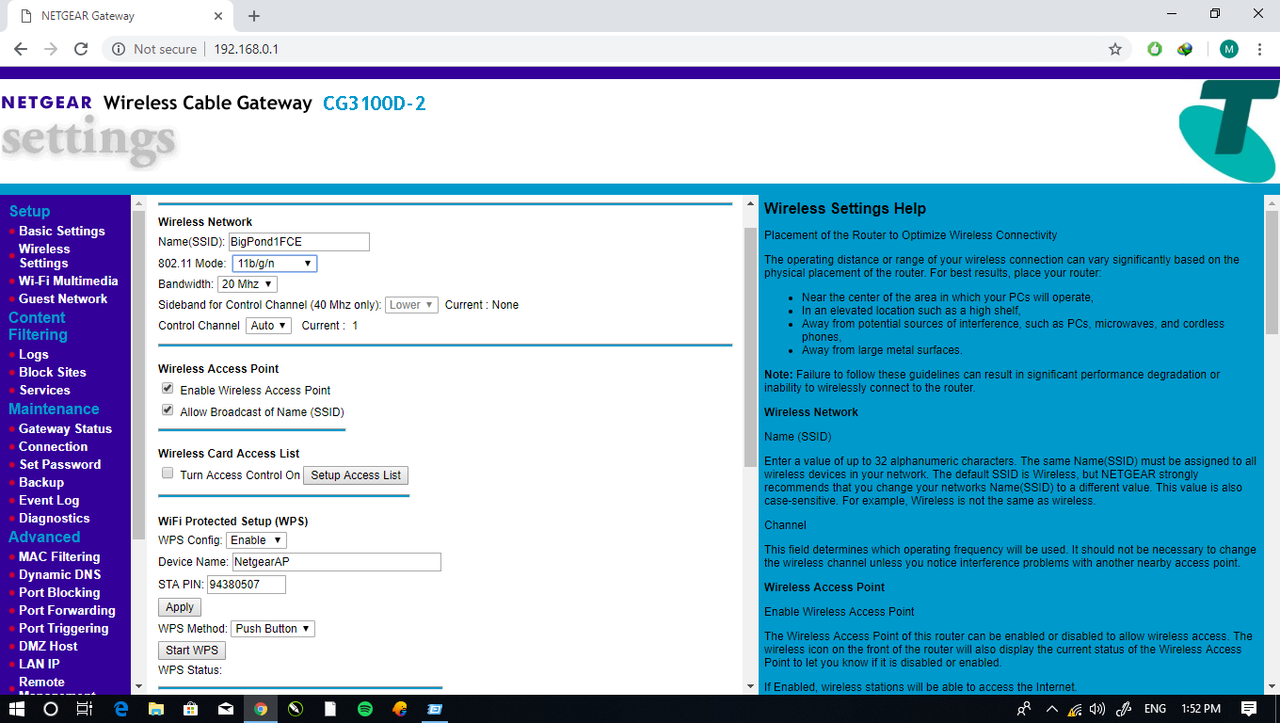Click the ENG language indicator
This screenshot has height=723, width=1280.
tap(1155, 709)
